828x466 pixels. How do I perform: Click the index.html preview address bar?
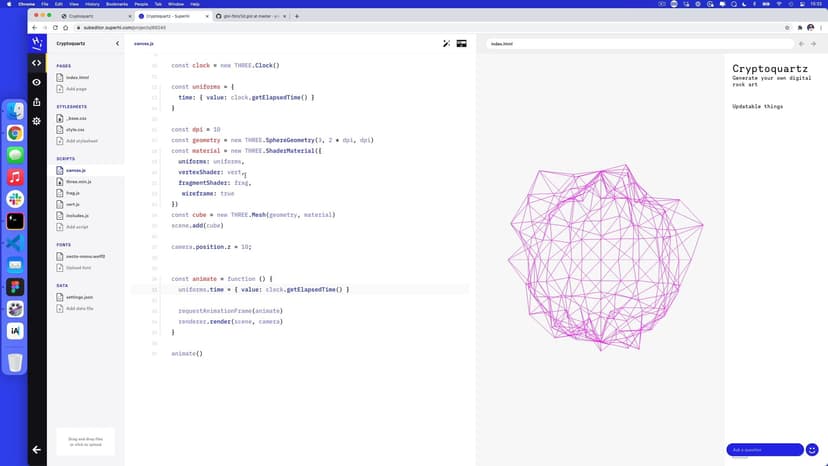(640, 44)
